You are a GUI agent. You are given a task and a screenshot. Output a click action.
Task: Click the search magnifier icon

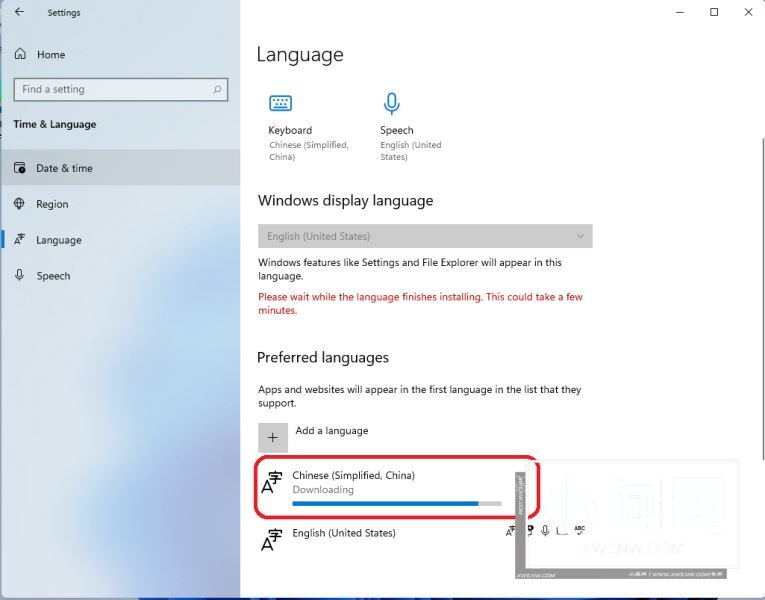(x=217, y=89)
